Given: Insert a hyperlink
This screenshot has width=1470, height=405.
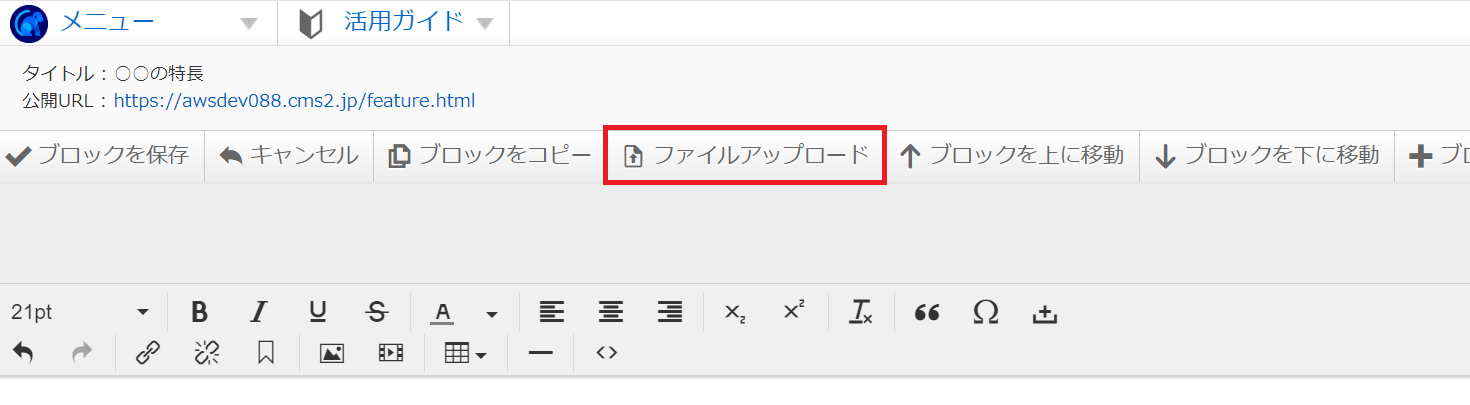Looking at the screenshot, I should pos(148,352).
